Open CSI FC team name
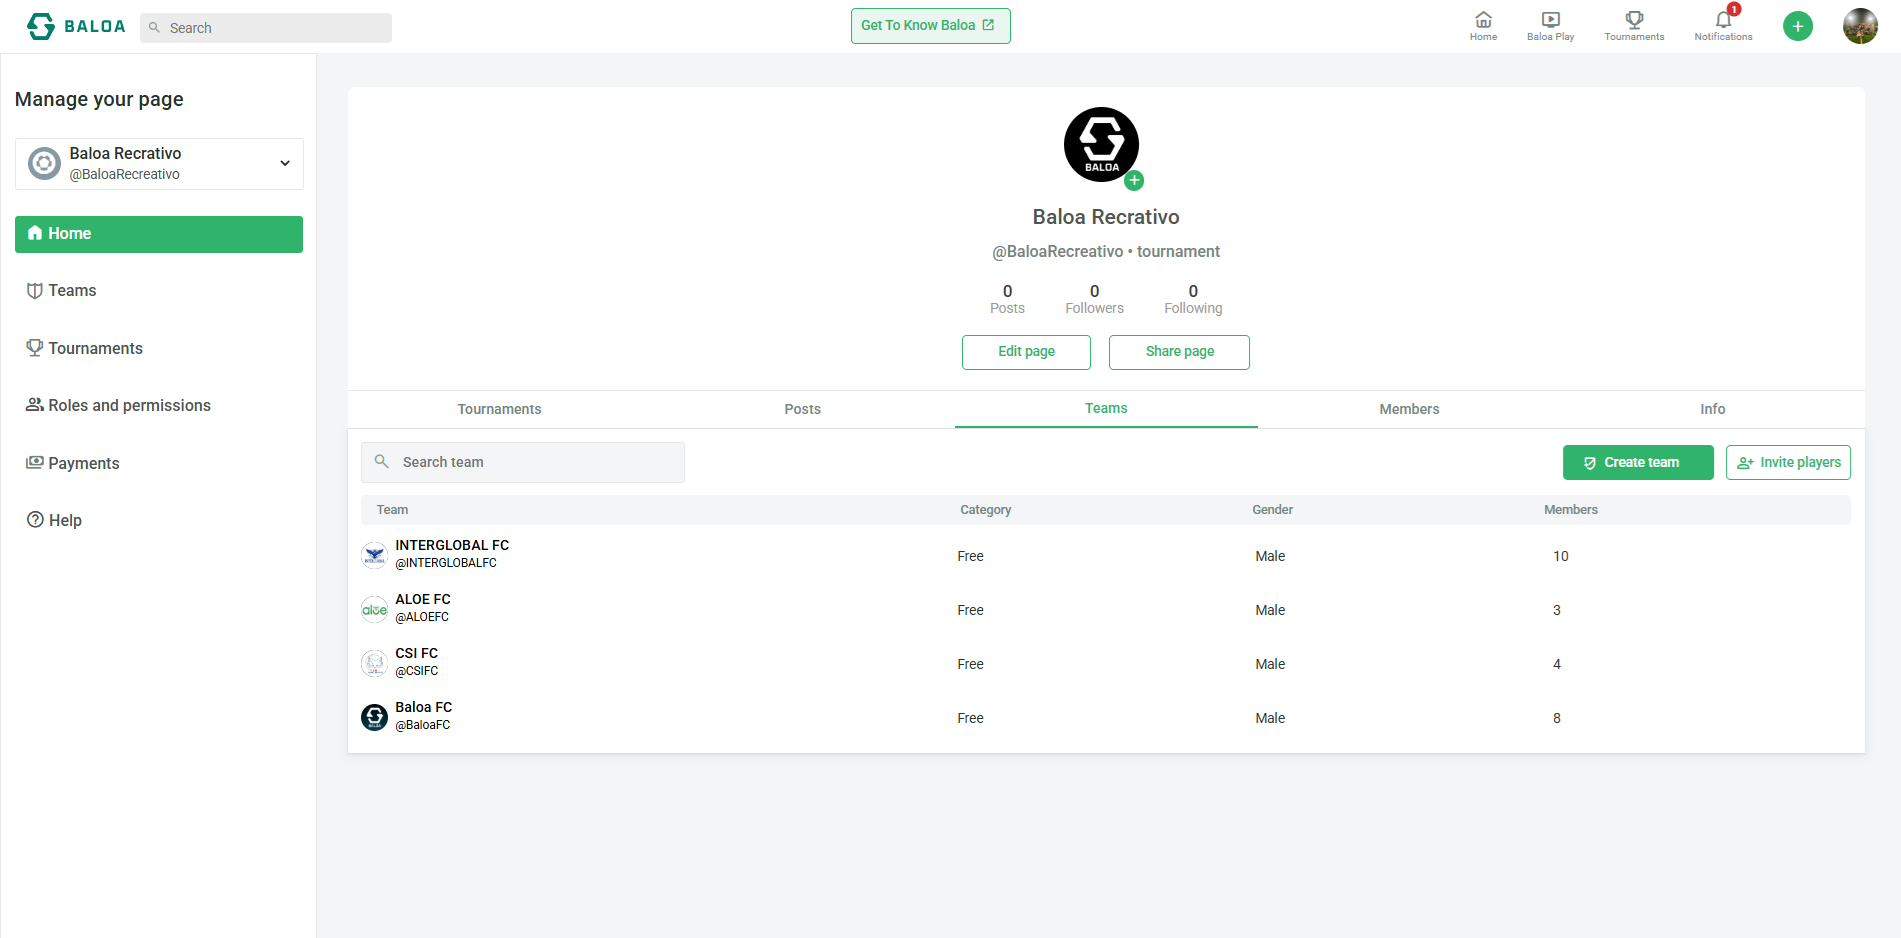This screenshot has height=938, width=1901. click(416, 653)
